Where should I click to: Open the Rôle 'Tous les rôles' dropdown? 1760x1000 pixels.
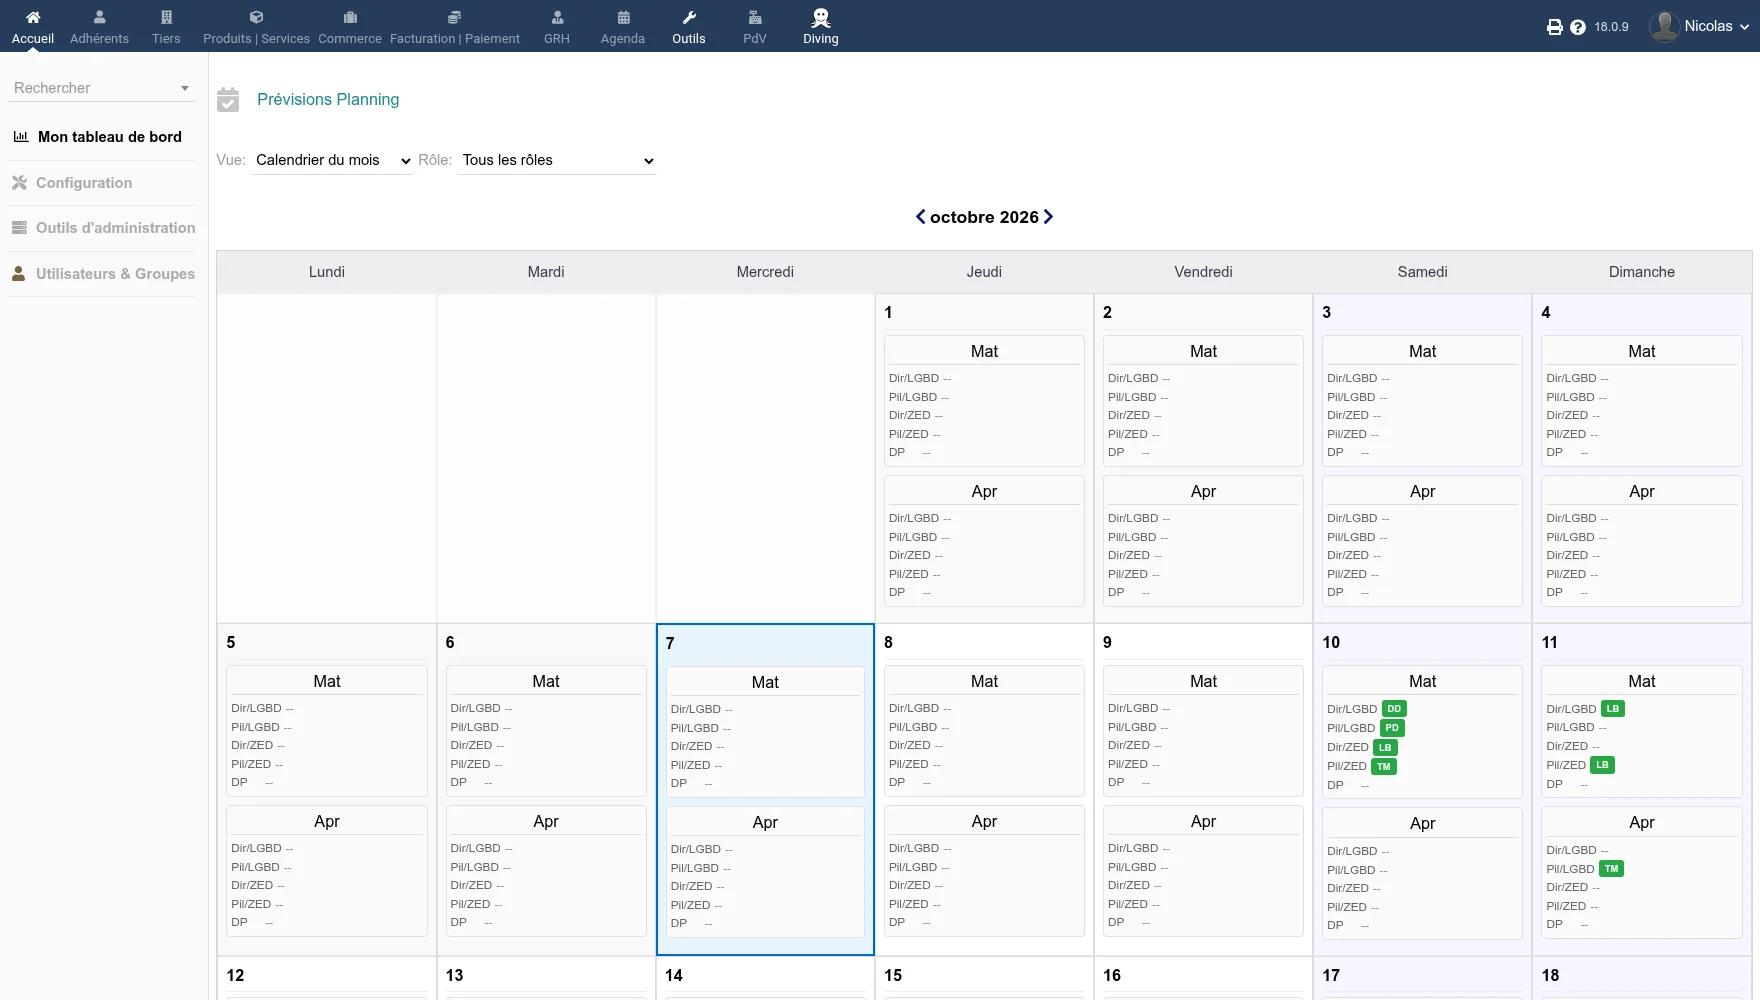[x=557, y=160]
